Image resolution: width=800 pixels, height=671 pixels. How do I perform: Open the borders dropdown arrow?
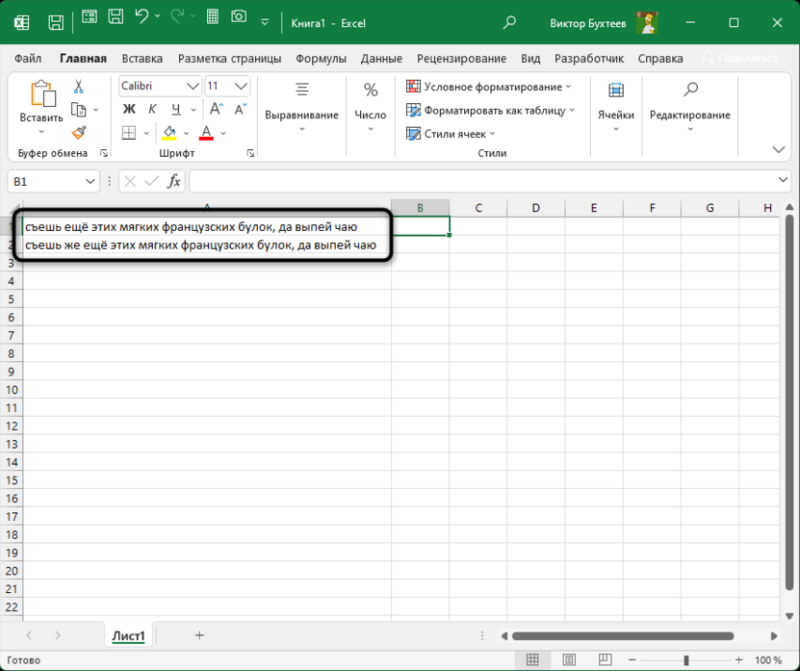[146, 134]
